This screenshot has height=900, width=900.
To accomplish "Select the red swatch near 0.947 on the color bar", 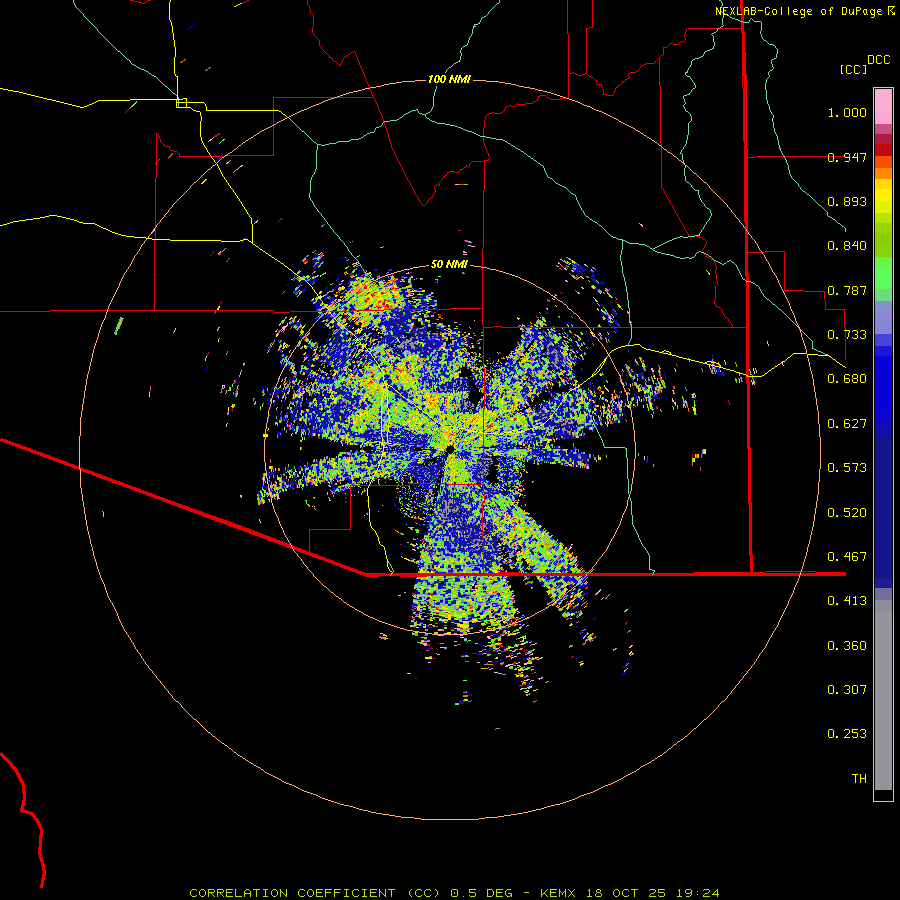I will tap(883, 149).
